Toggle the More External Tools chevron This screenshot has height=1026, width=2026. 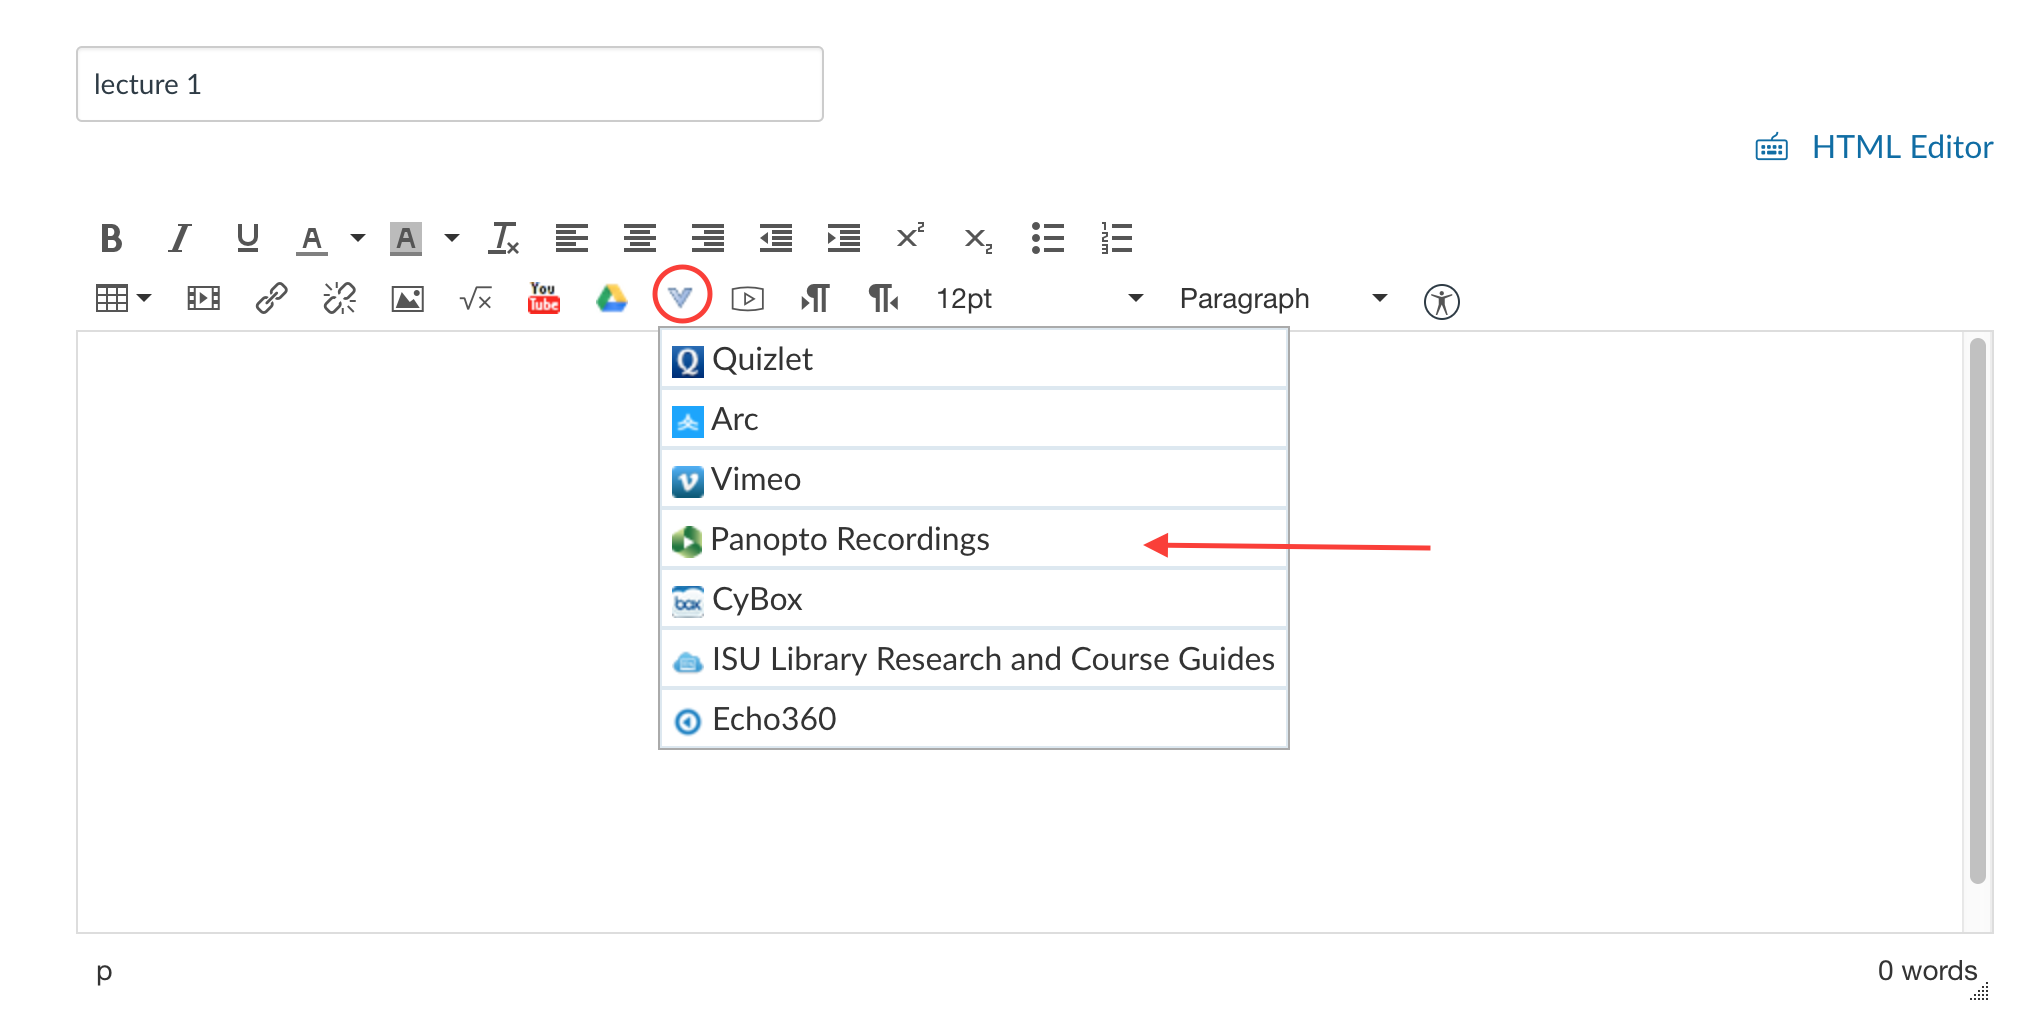[681, 296]
